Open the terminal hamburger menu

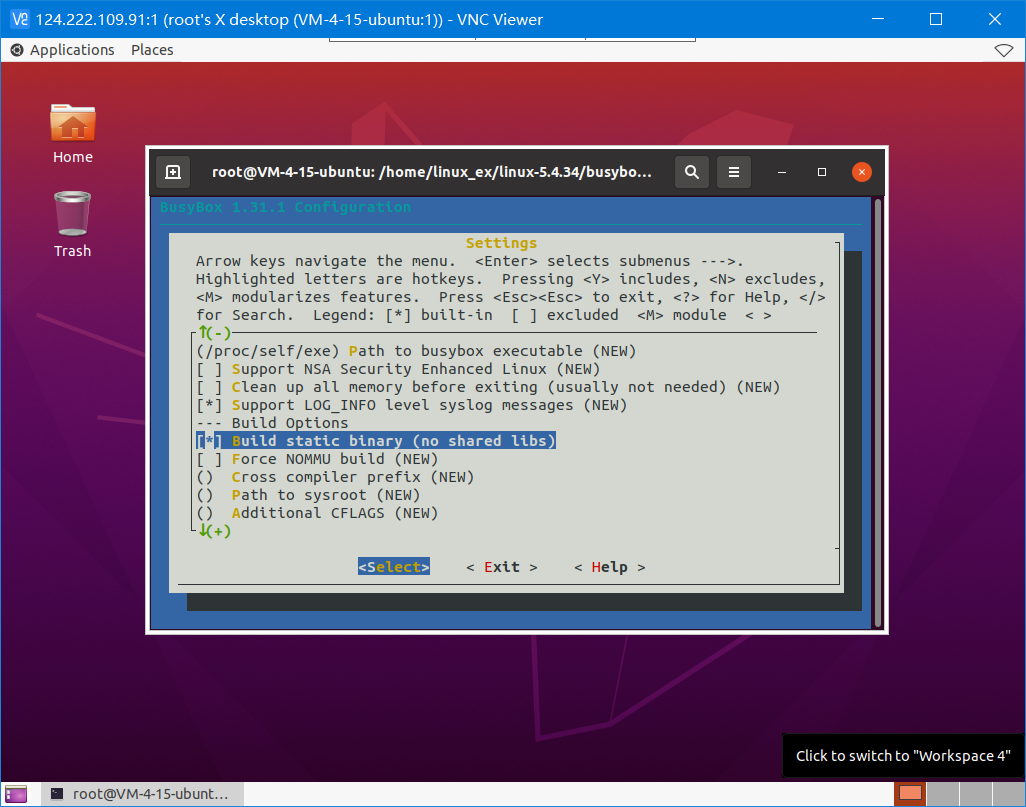(734, 172)
